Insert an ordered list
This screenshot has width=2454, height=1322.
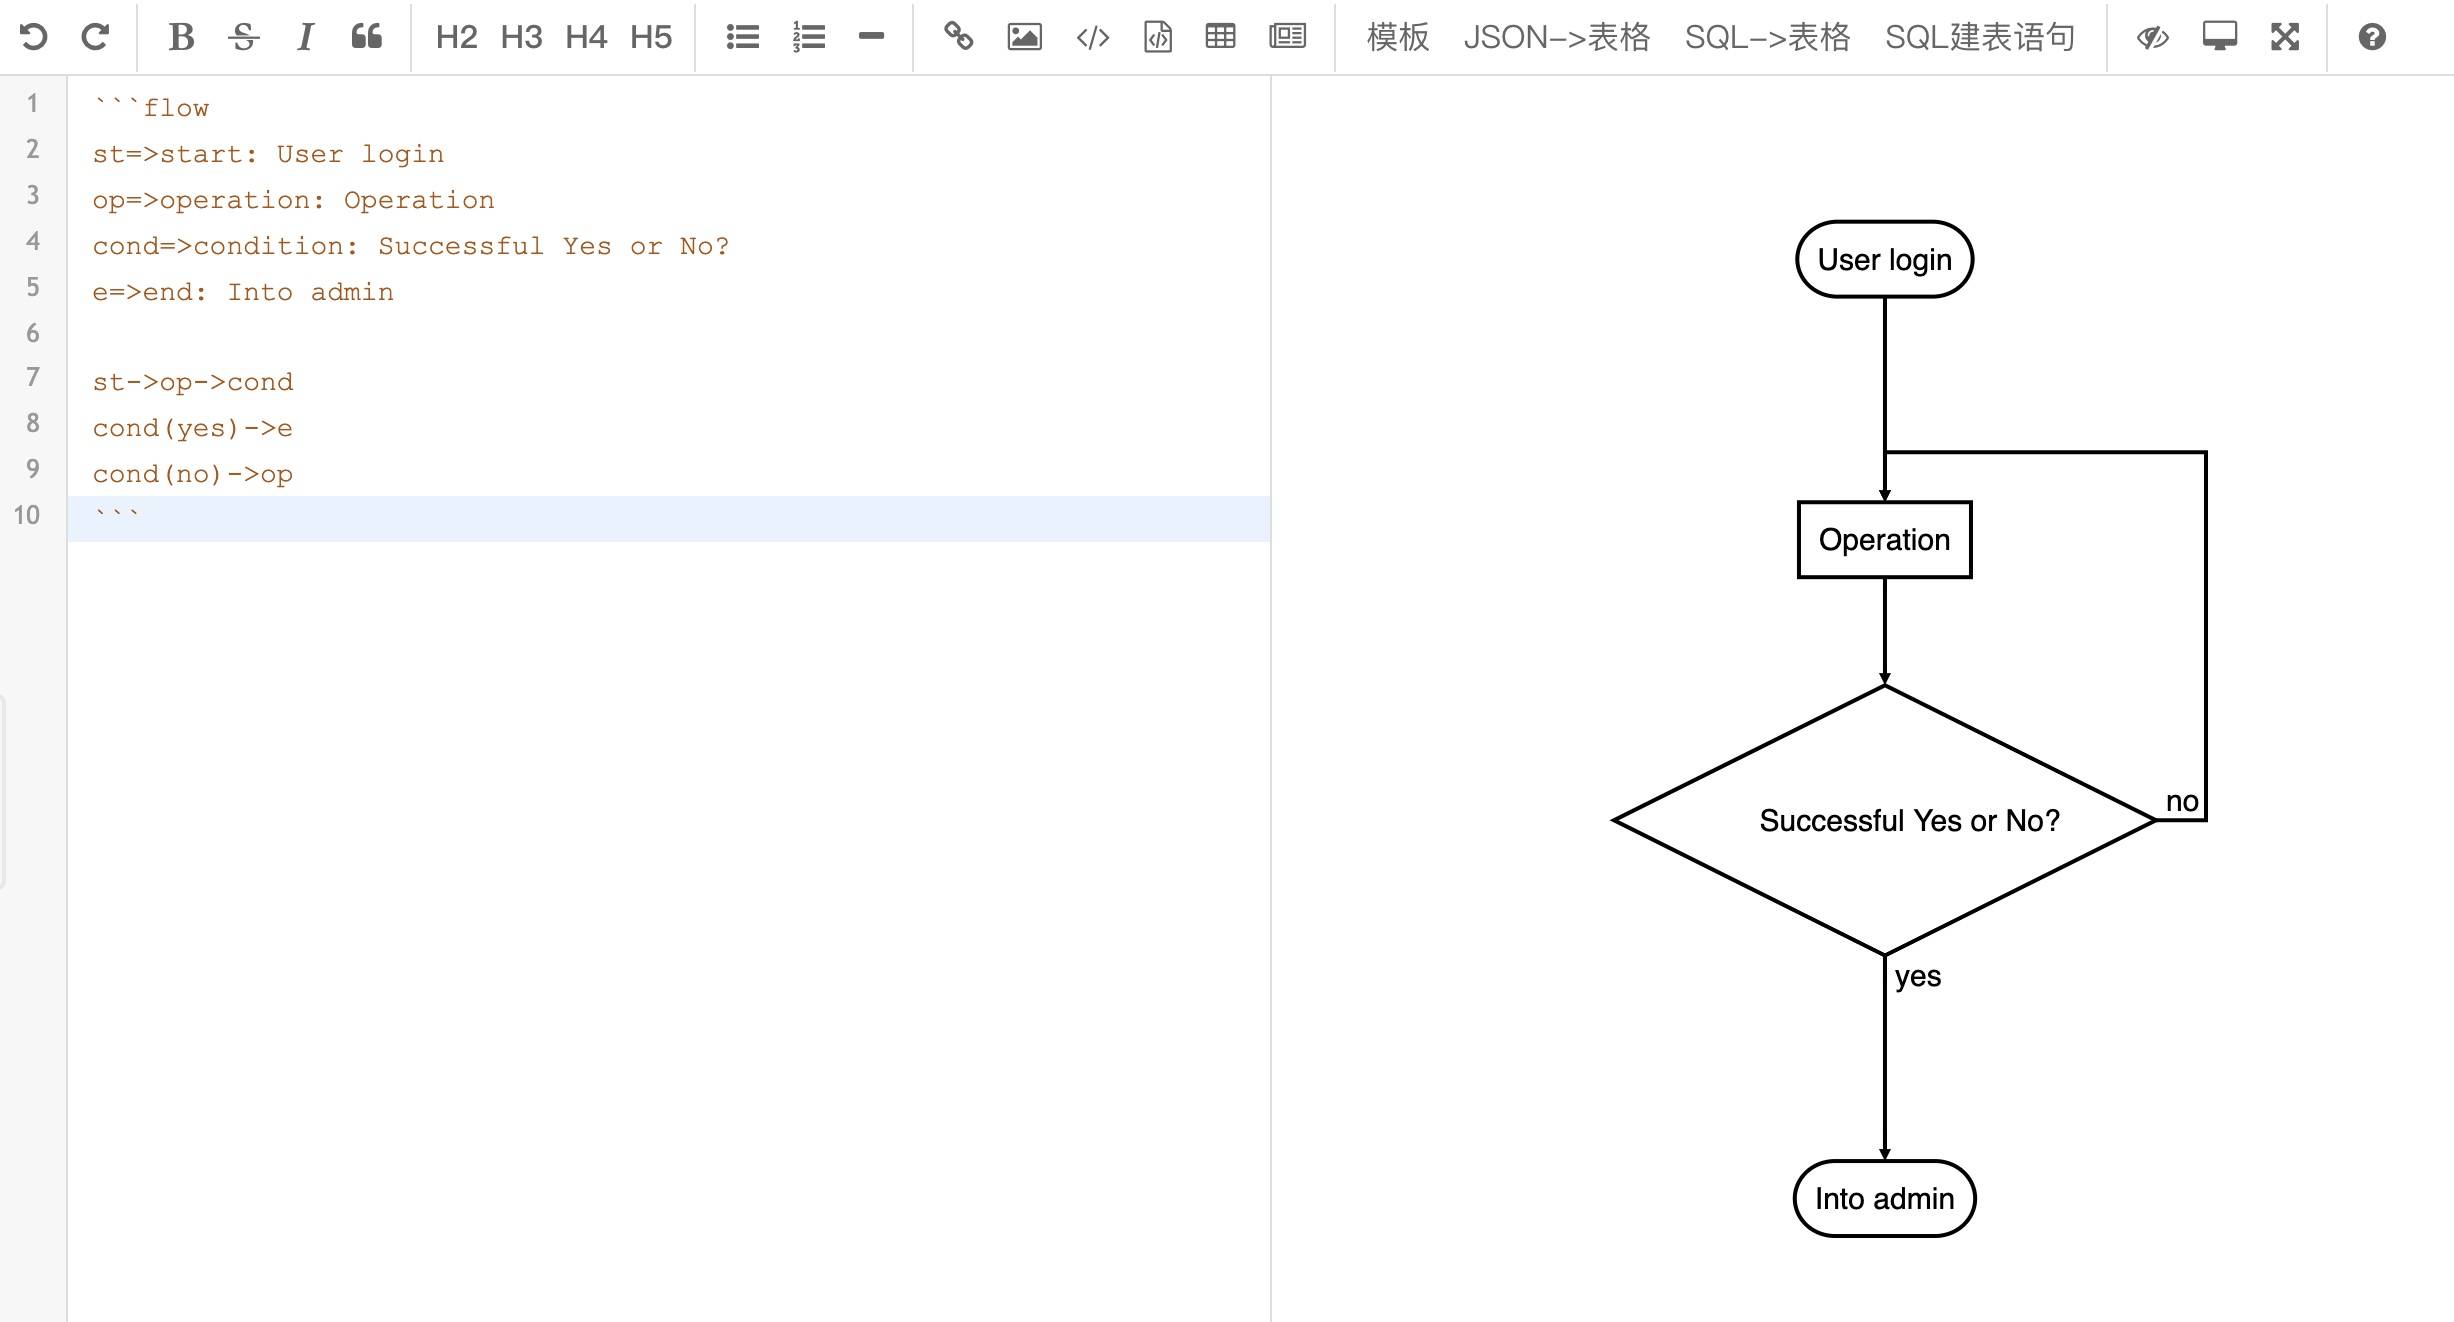808,37
